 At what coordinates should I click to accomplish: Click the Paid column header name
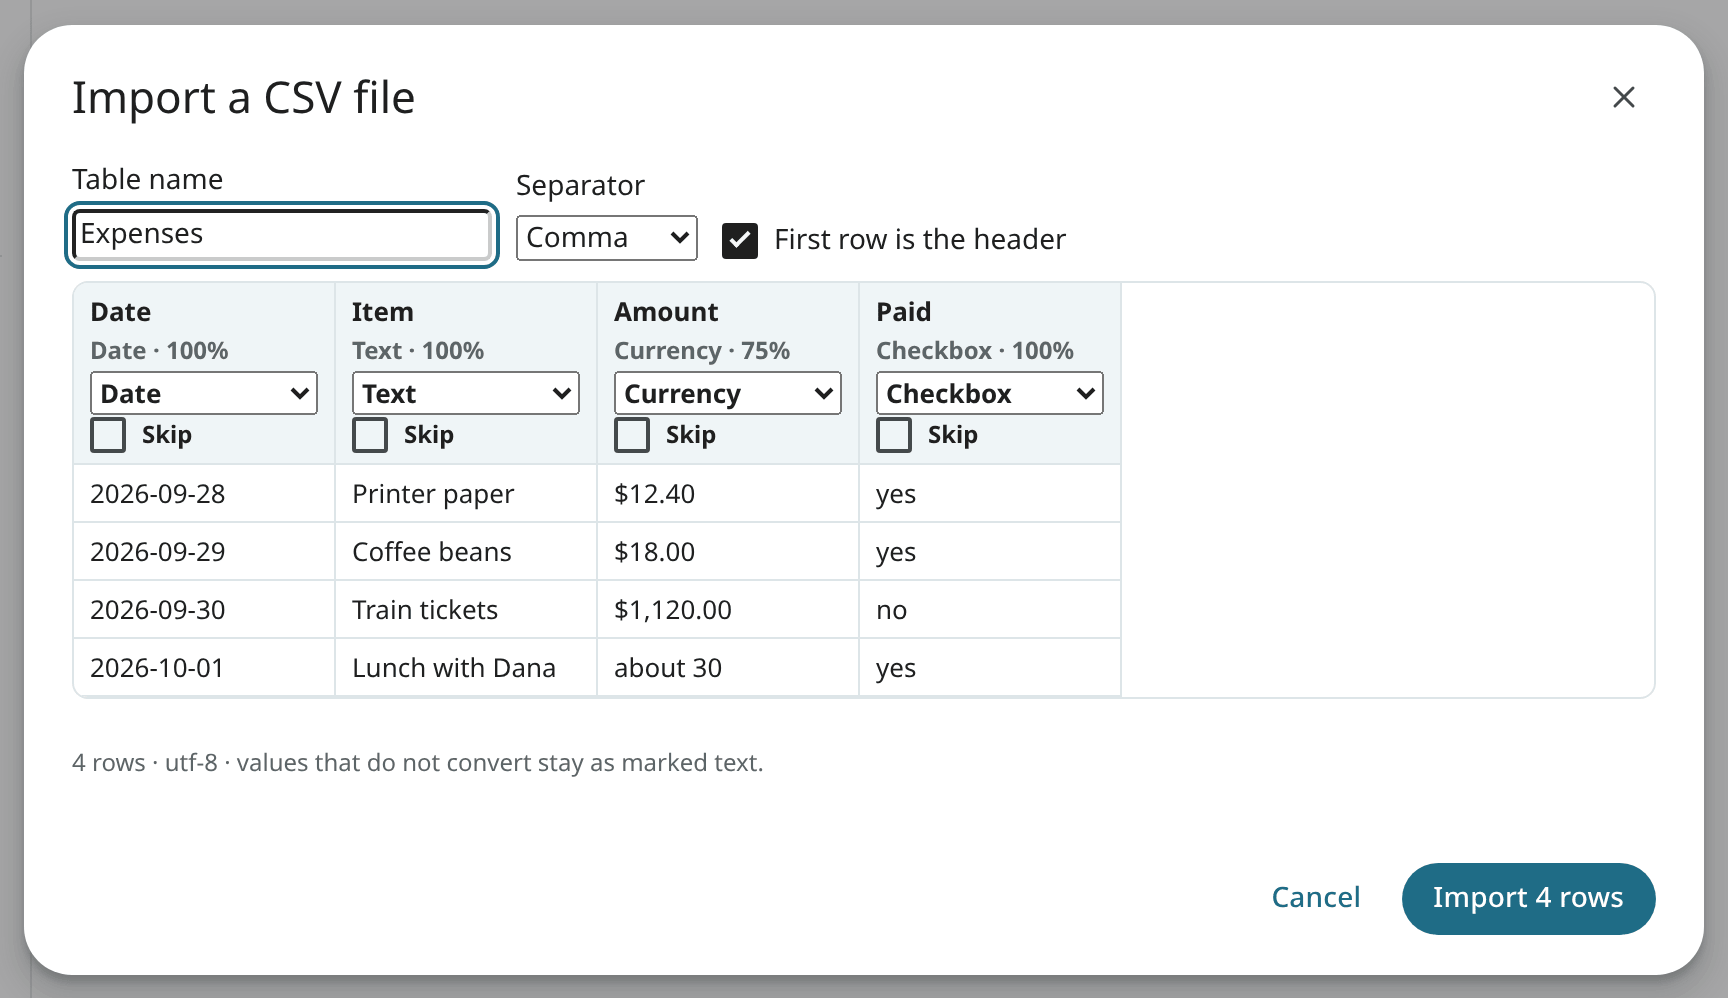[904, 312]
